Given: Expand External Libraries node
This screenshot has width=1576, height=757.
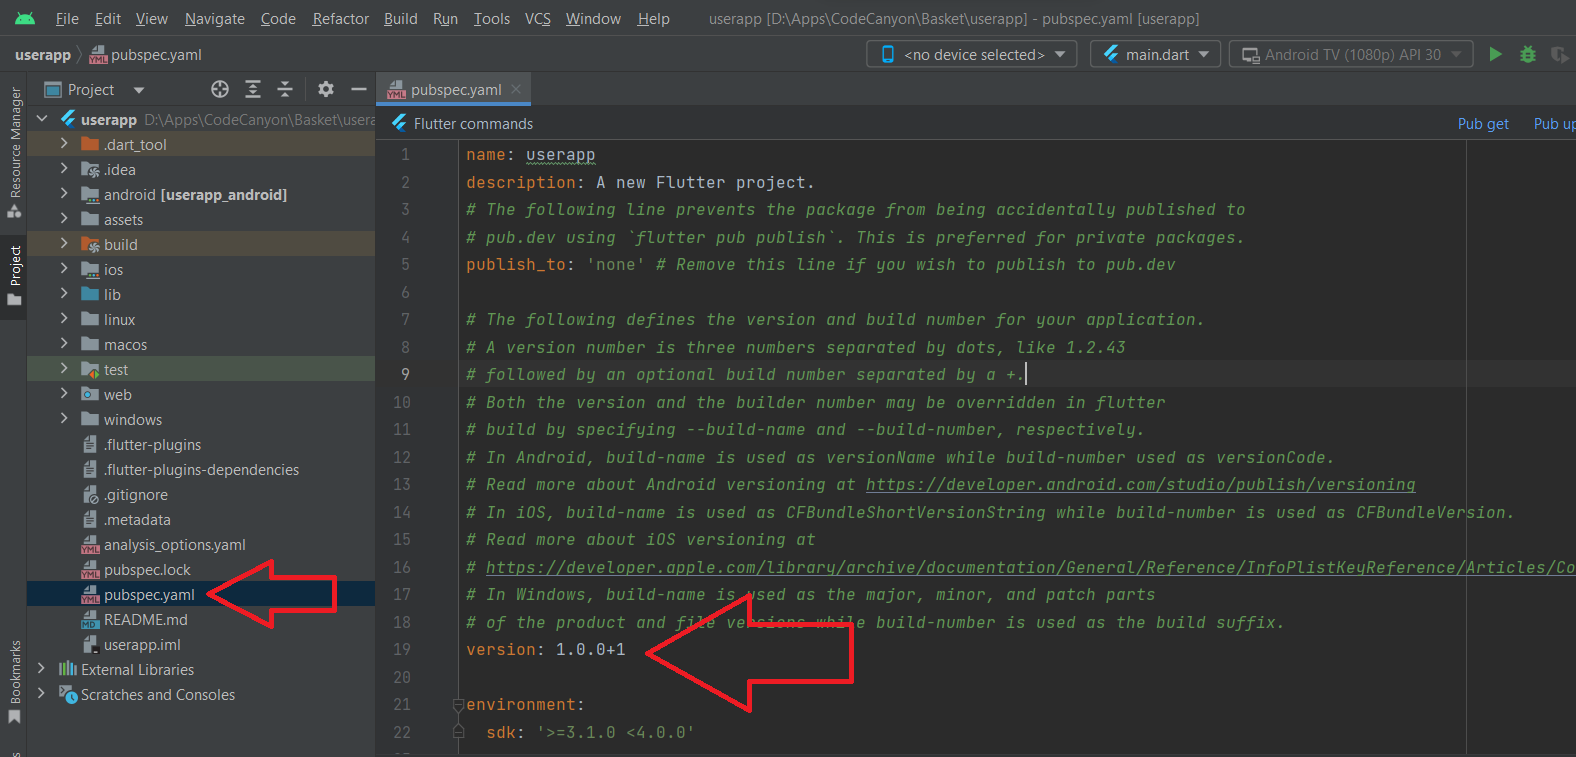Looking at the screenshot, I should tap(41, 669).
